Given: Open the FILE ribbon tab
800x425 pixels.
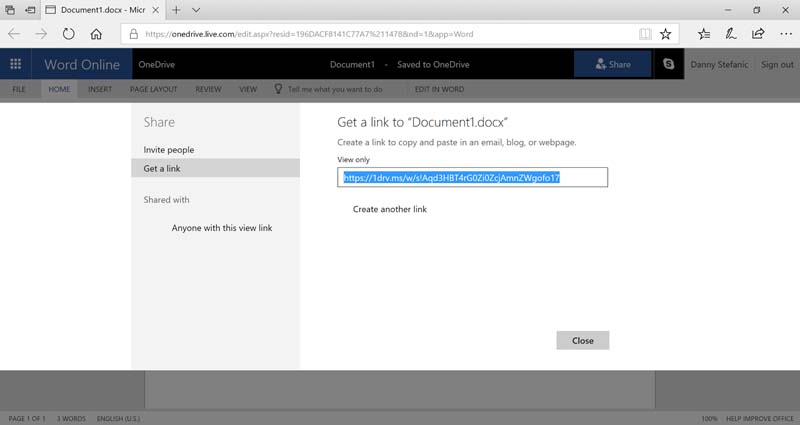Looking at the screenshot, I should pyautogui.click(x=19, y=89).
